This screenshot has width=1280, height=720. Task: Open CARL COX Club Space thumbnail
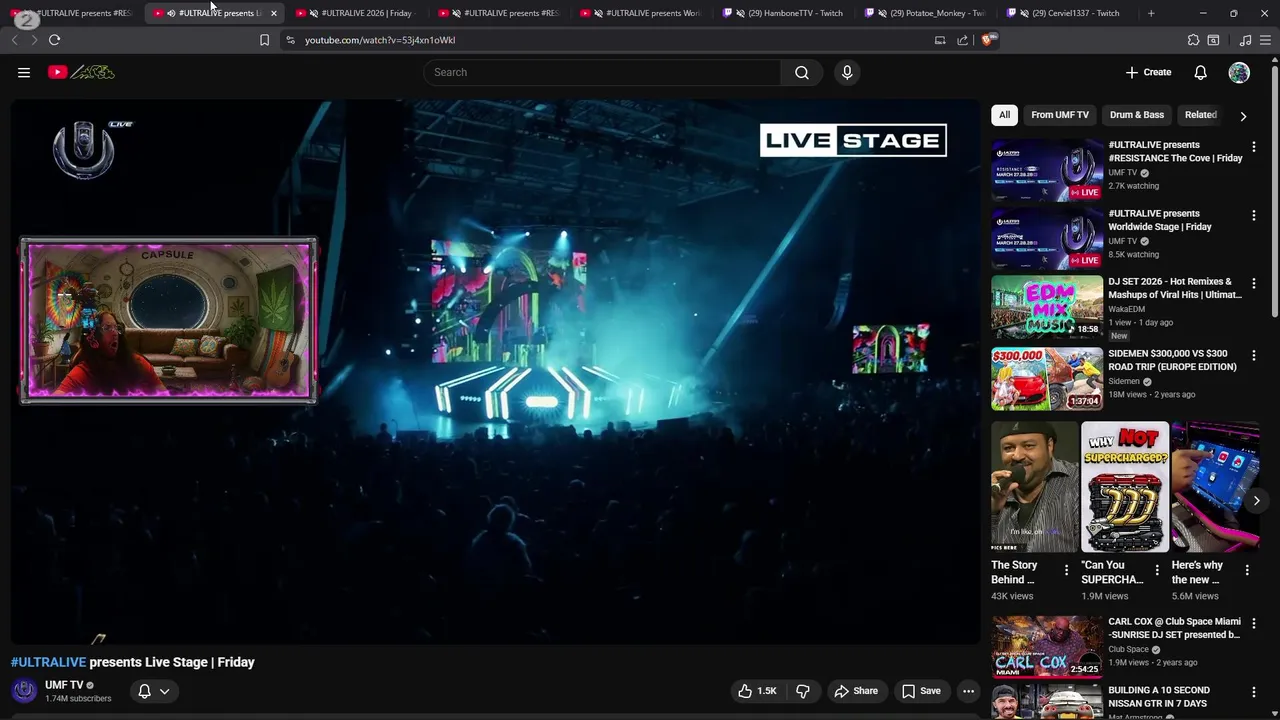click(x=1047, y=647)
